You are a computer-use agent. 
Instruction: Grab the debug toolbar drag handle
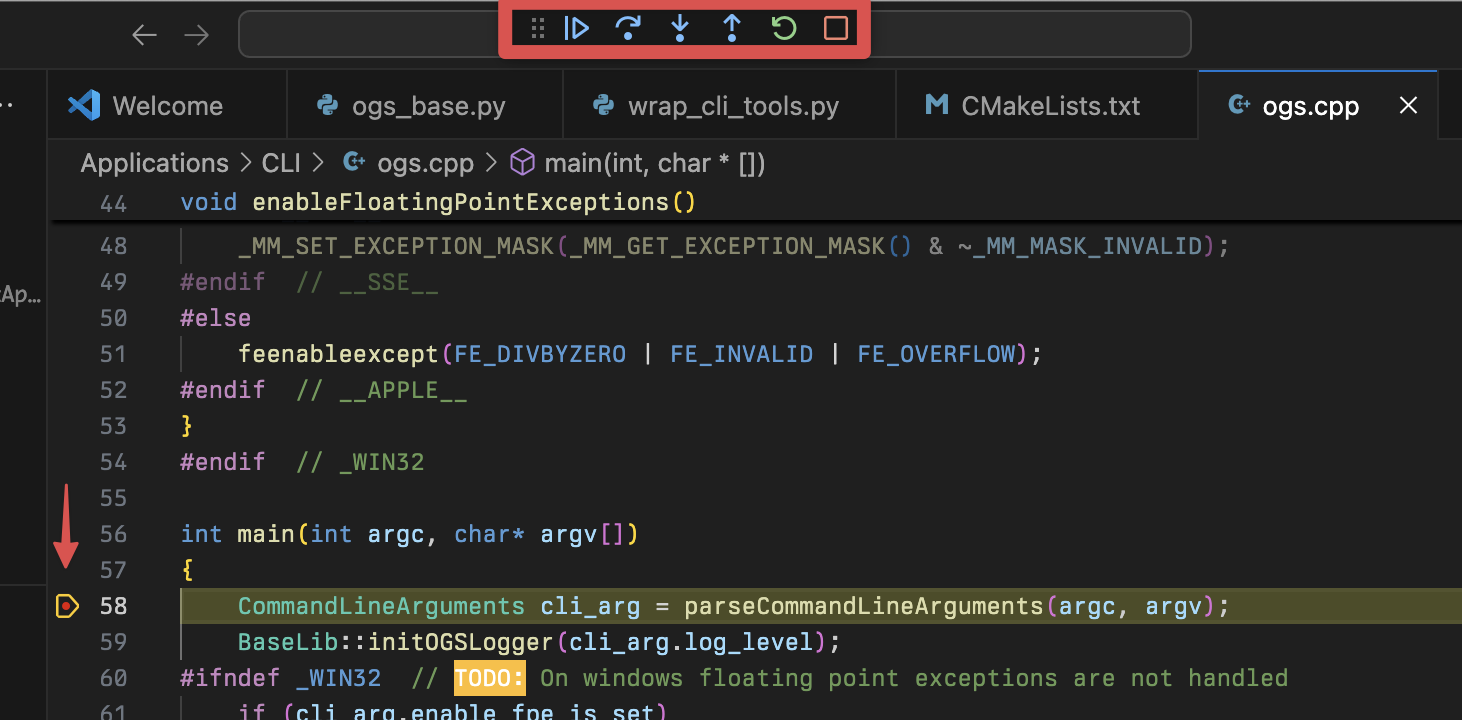pos(537,28)
